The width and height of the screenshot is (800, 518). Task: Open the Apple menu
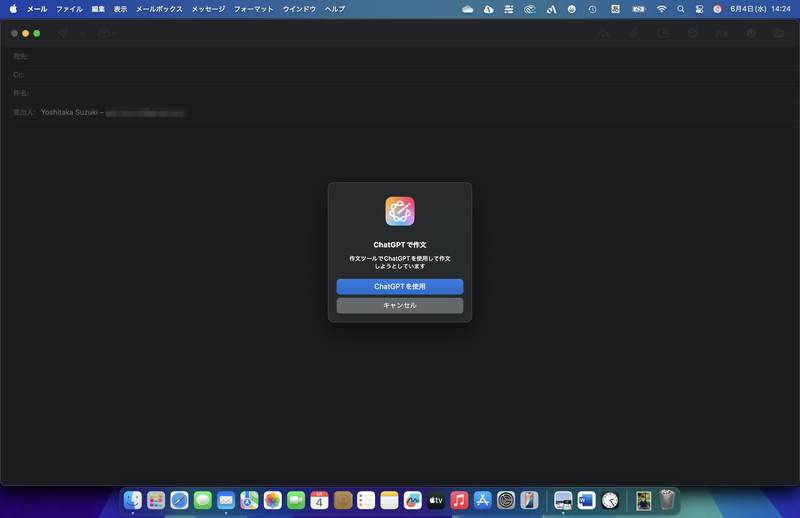[x=13, y=9]
